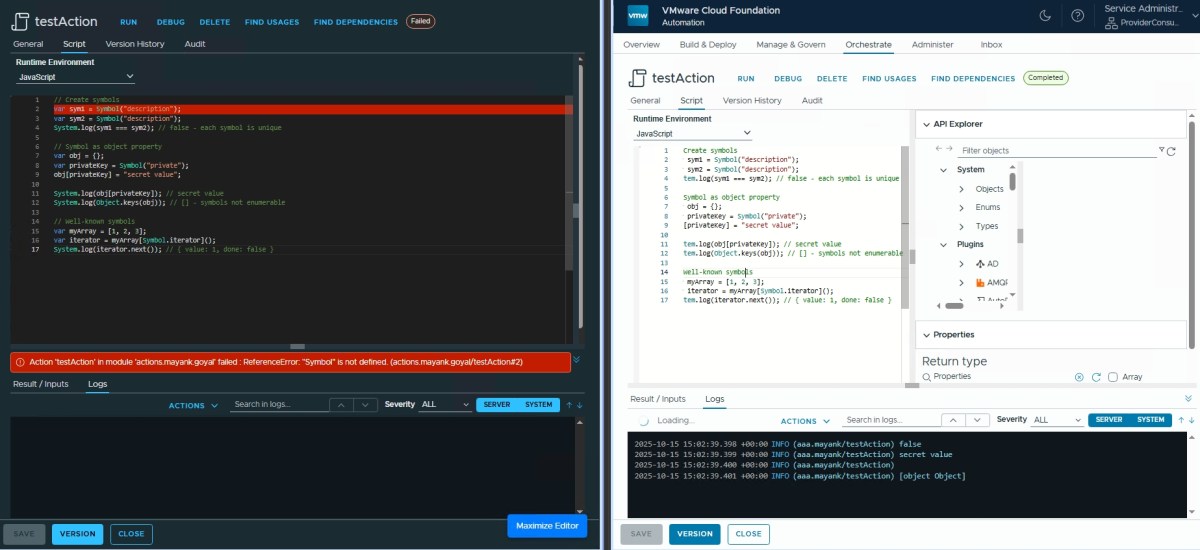Click sort logs up arrow in right window
This screenshot has height=550, width=1200.
1180,420
